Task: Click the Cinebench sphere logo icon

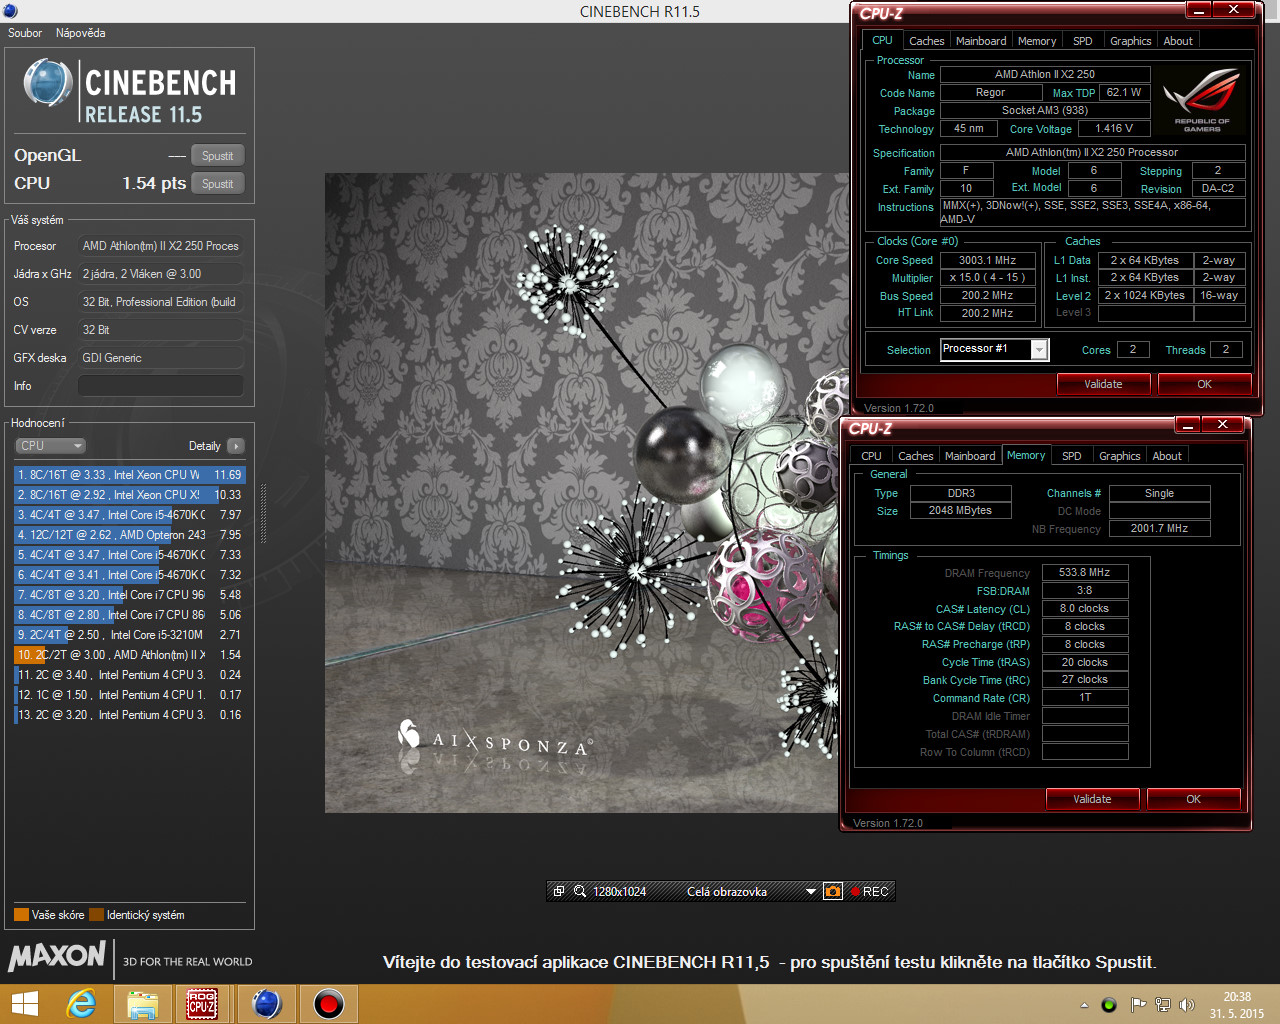Action: coord(47,83)
